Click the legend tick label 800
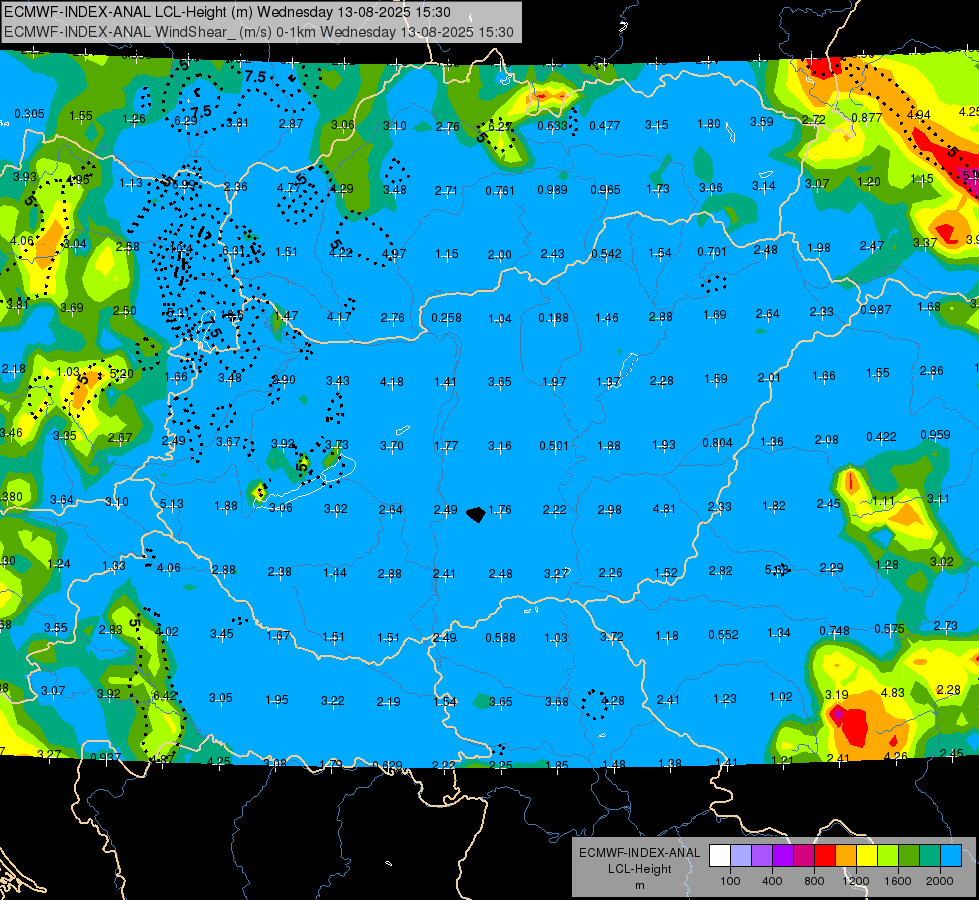 tap(814, 881)
